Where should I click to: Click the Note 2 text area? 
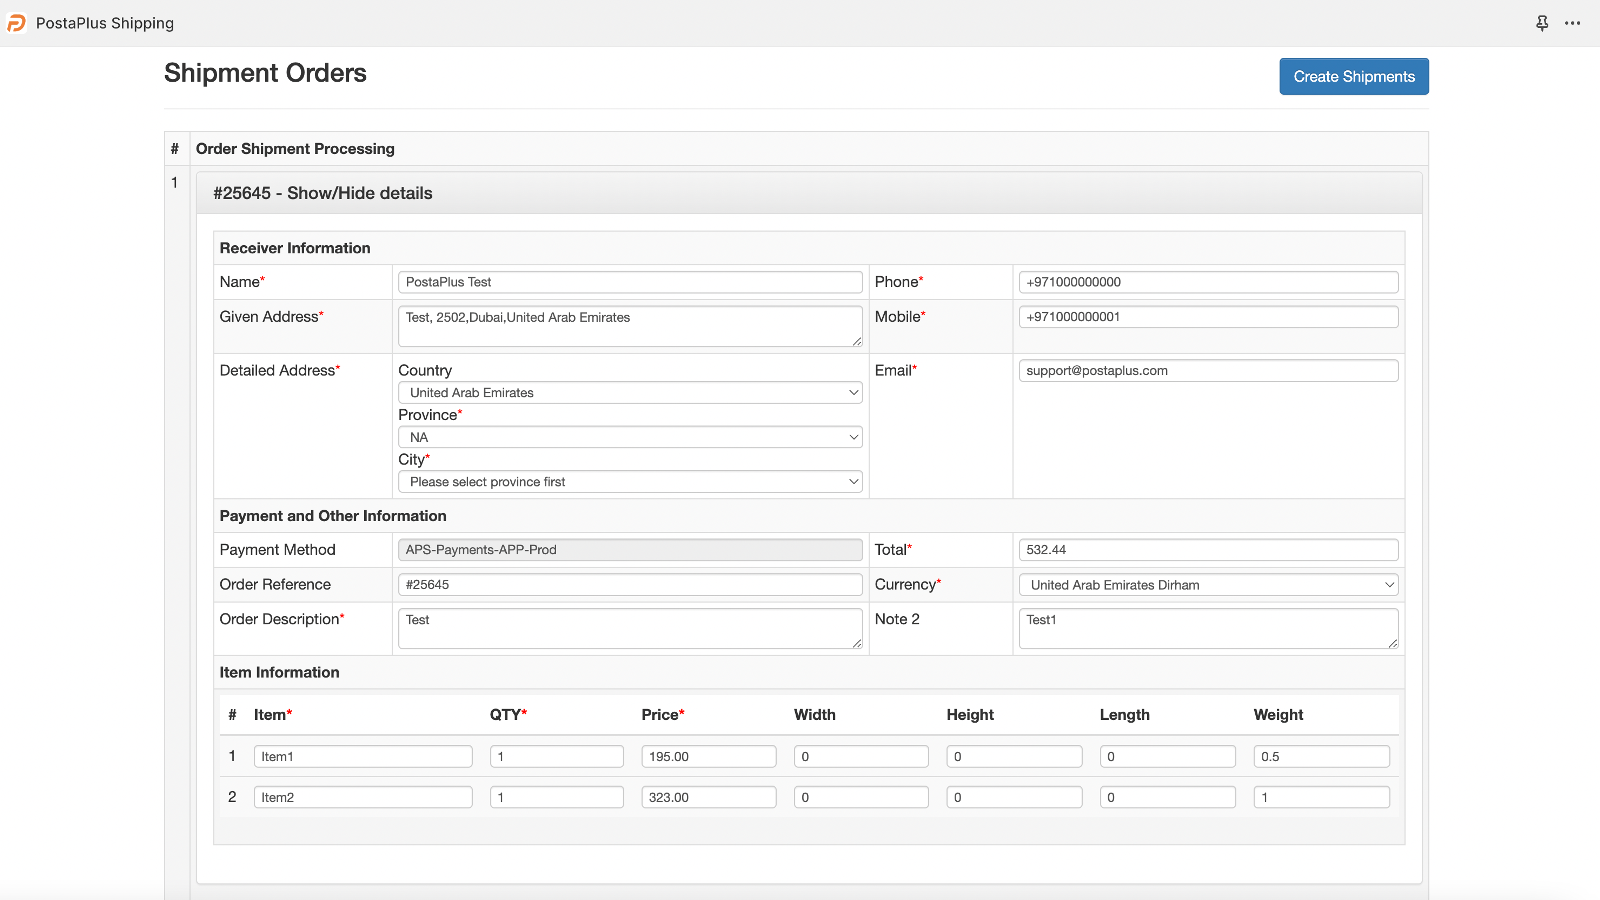pos(1207,628)
